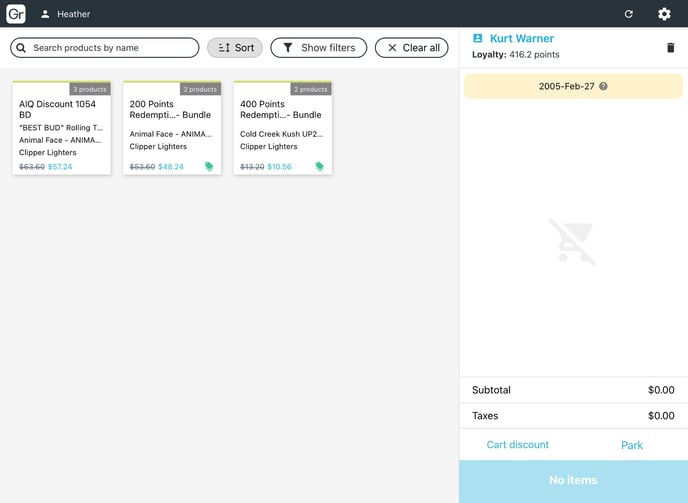
Task: Click the help icon next to 2005-Feb-27
Action: pos(603,86)
